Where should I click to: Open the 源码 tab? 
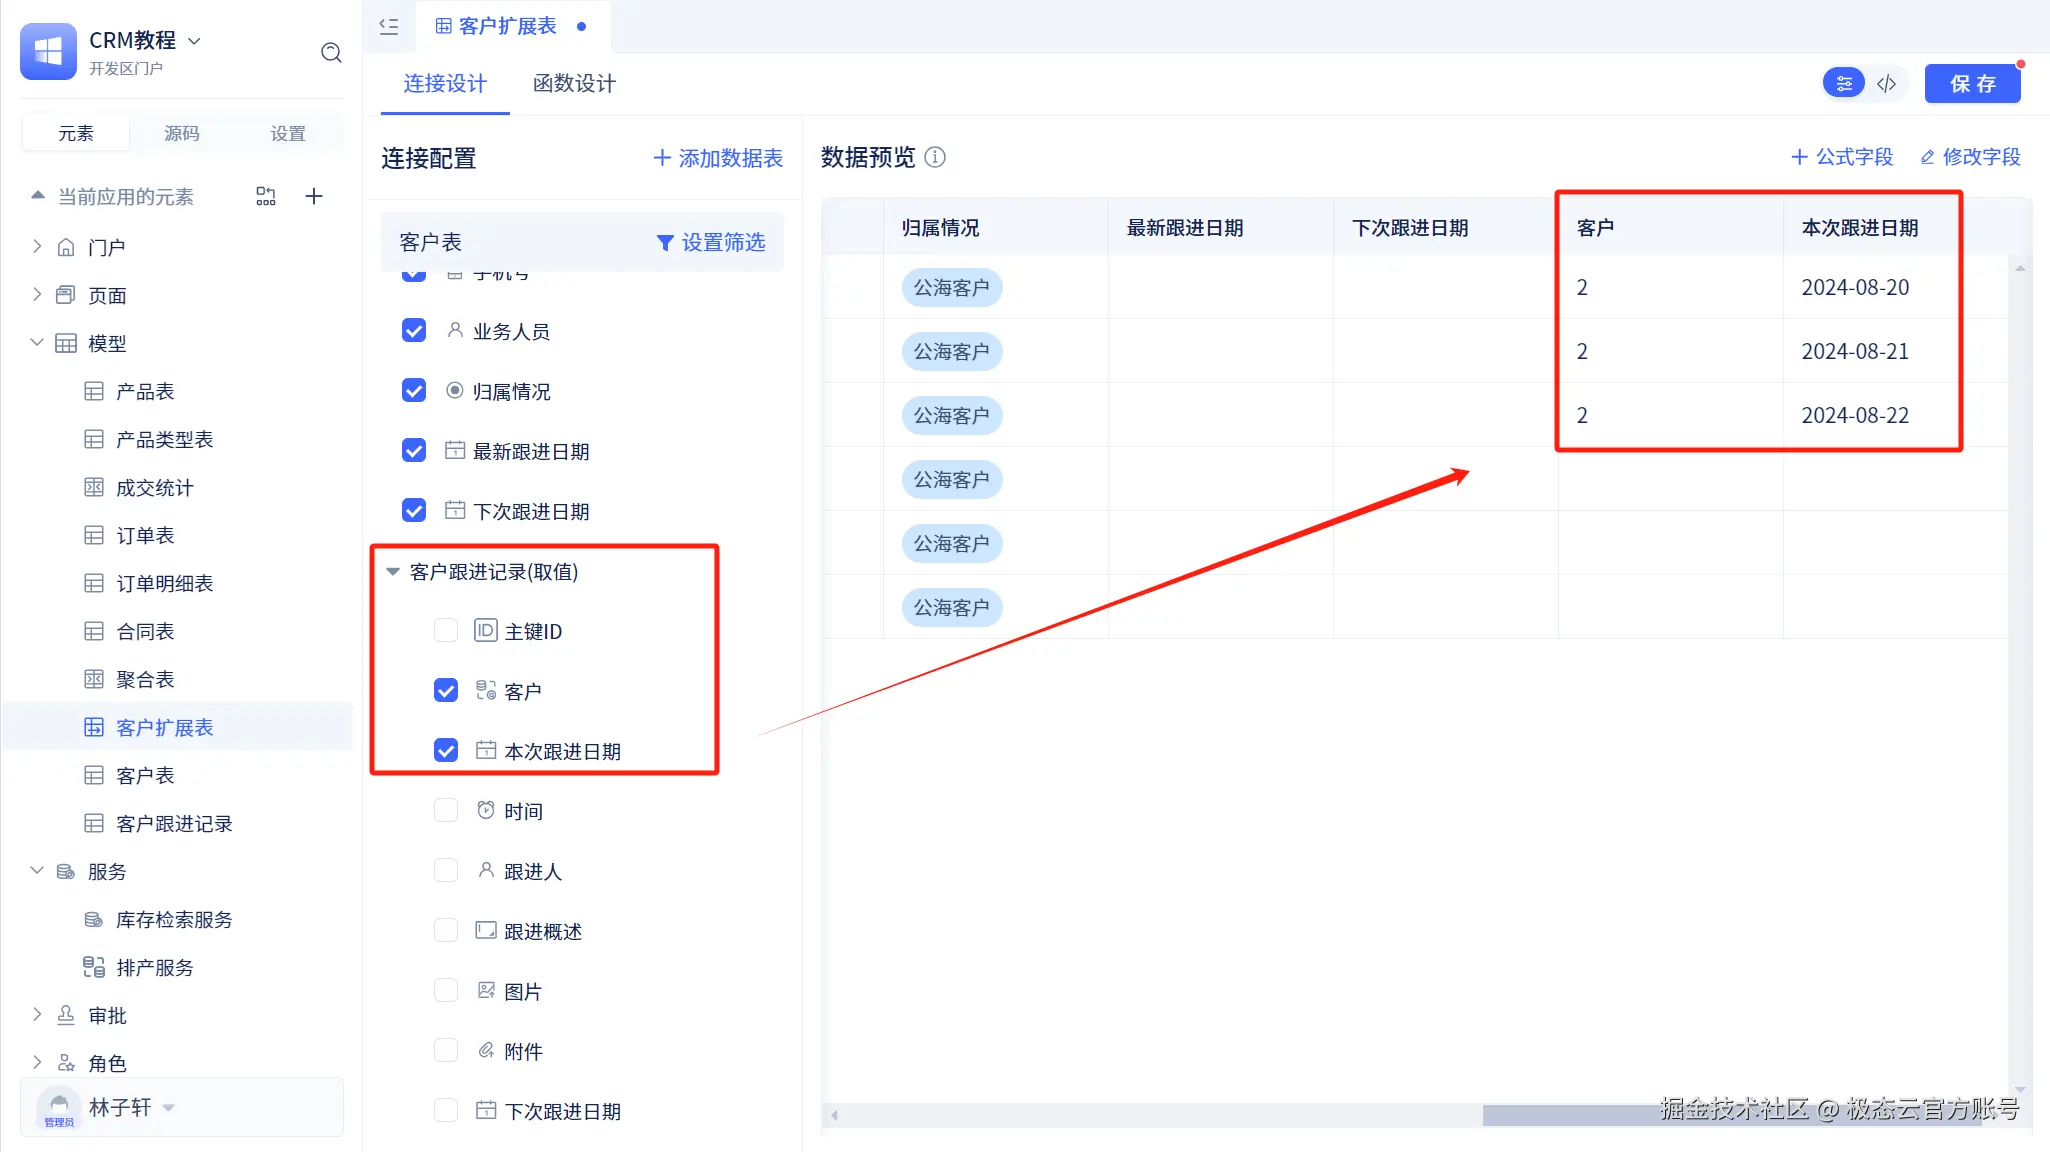pyautogui.click(x=181, y=133)
